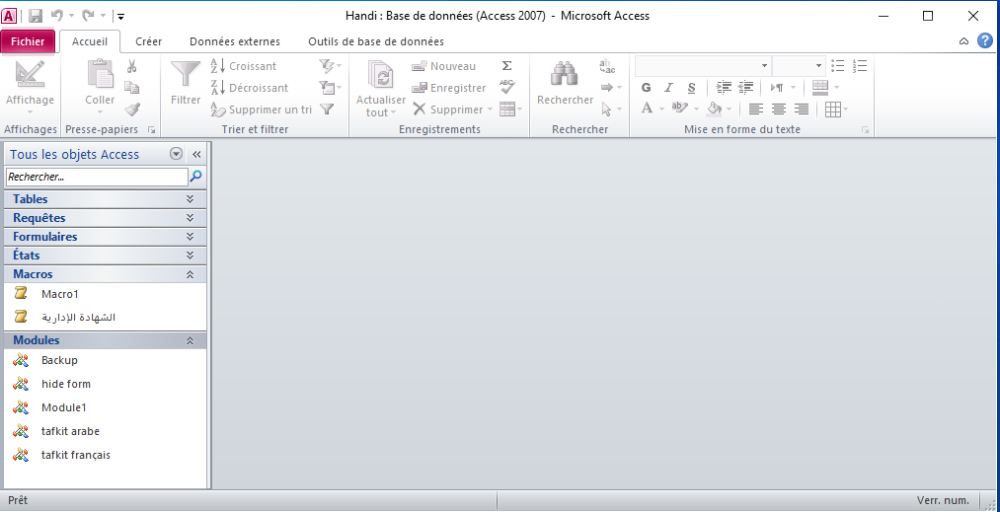Screen dimensions: 1000x512
Task: Click the Atteindre arrow icon
Action: pos(607,87)
